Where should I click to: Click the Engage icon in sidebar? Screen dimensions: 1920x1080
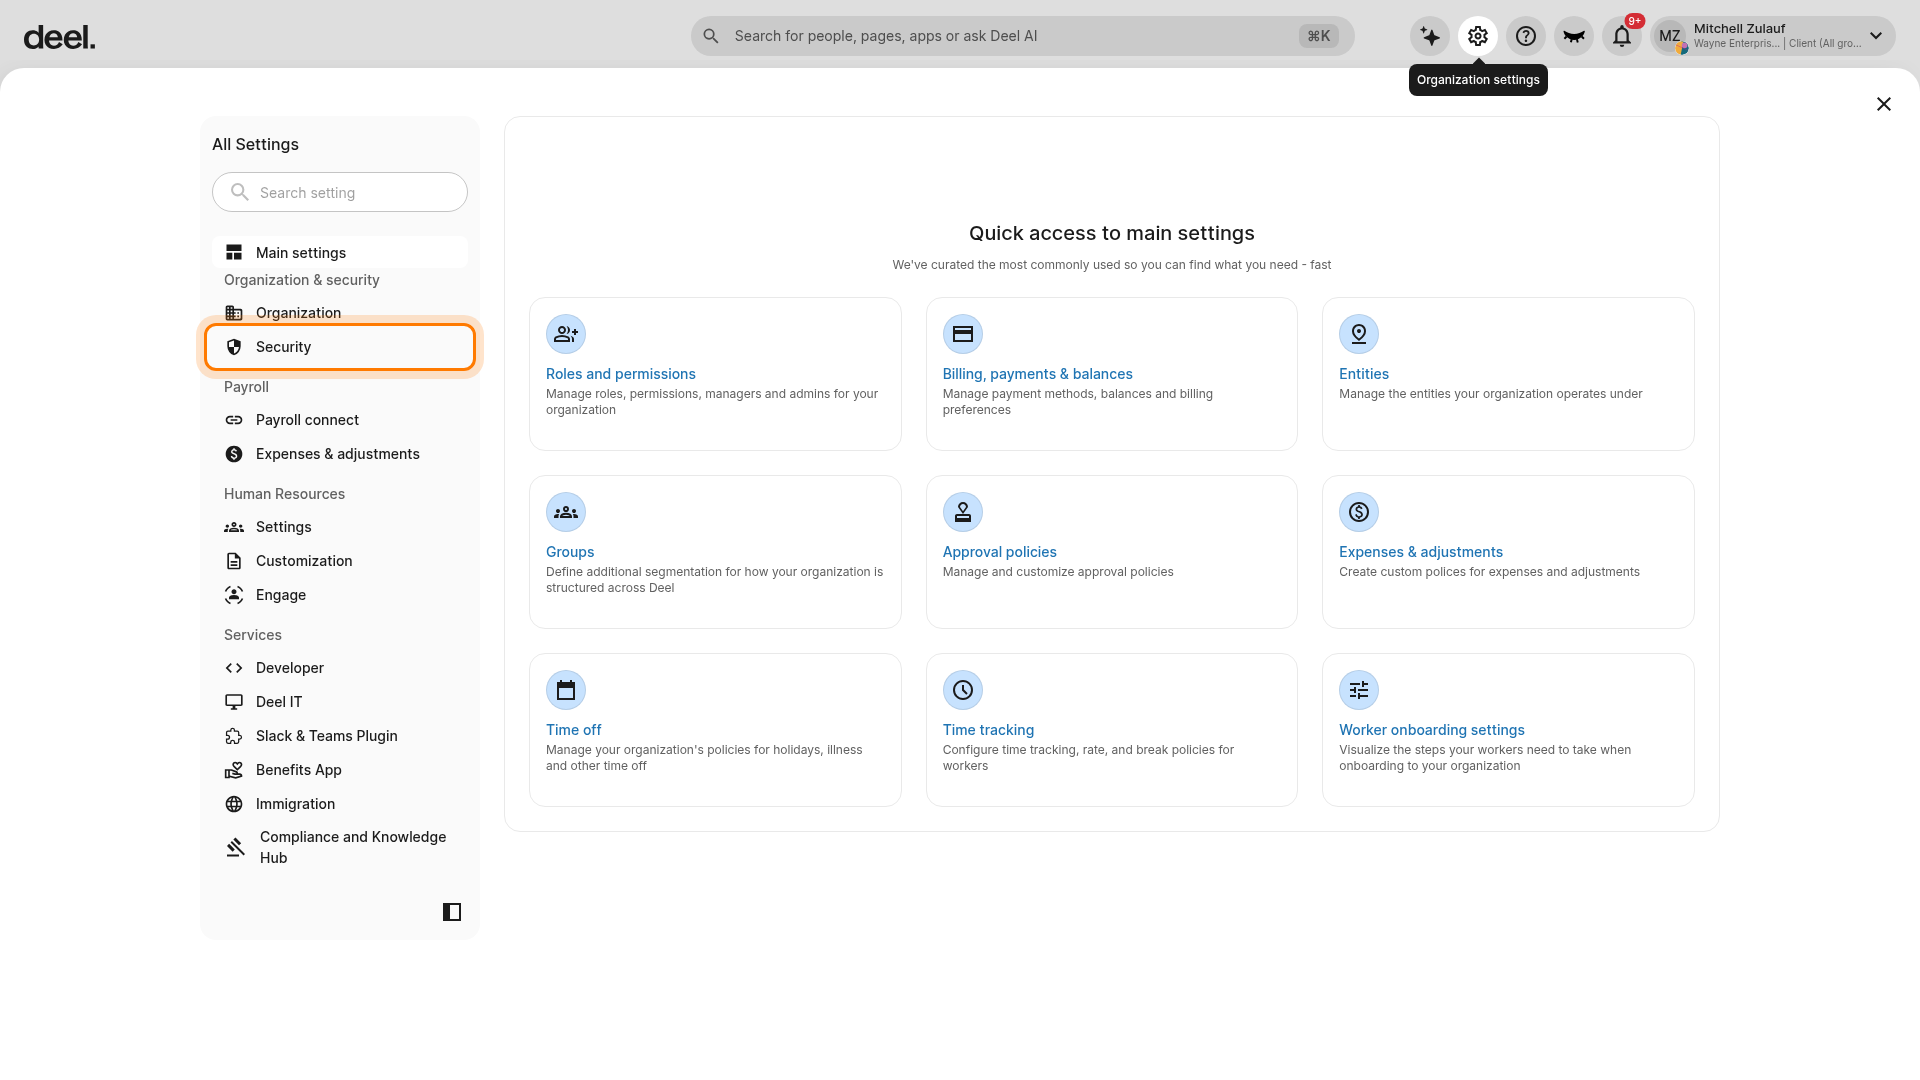tap(234, 595)
